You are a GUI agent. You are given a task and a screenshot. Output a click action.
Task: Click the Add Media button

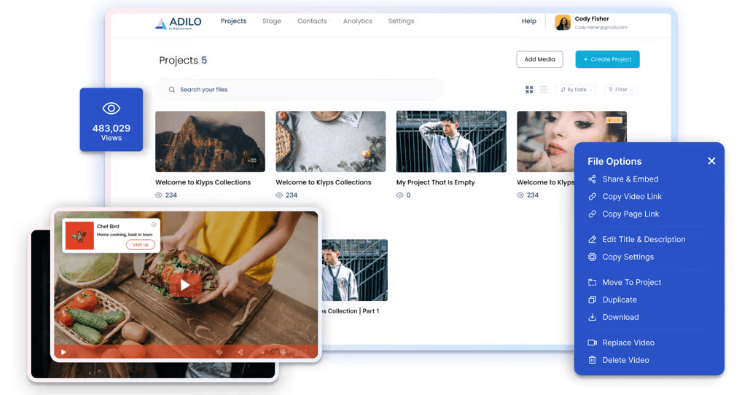click(540, 59)
